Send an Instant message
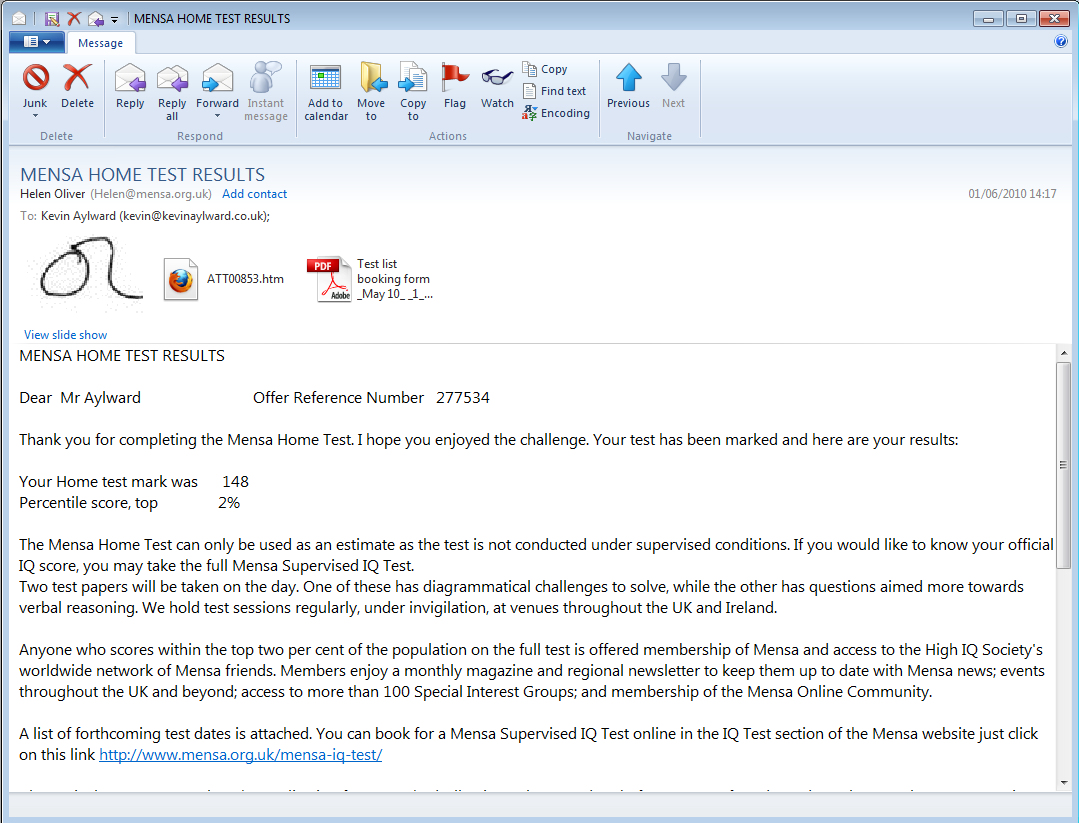Screen dimensions: 1079x823 point(266,92)
